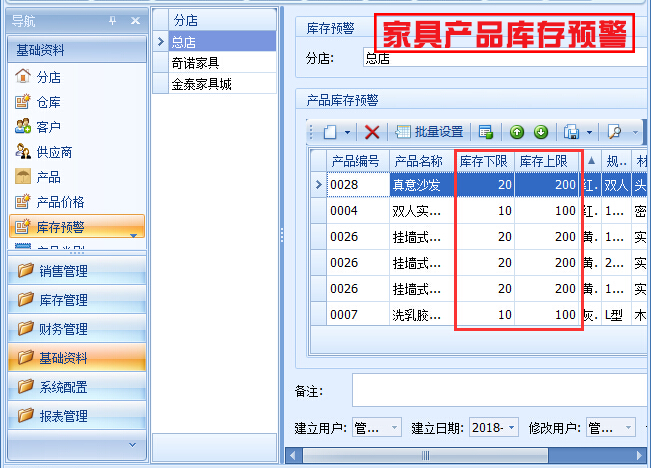
Task: Click the green move down arrow icon
Action: click(540, 132)
